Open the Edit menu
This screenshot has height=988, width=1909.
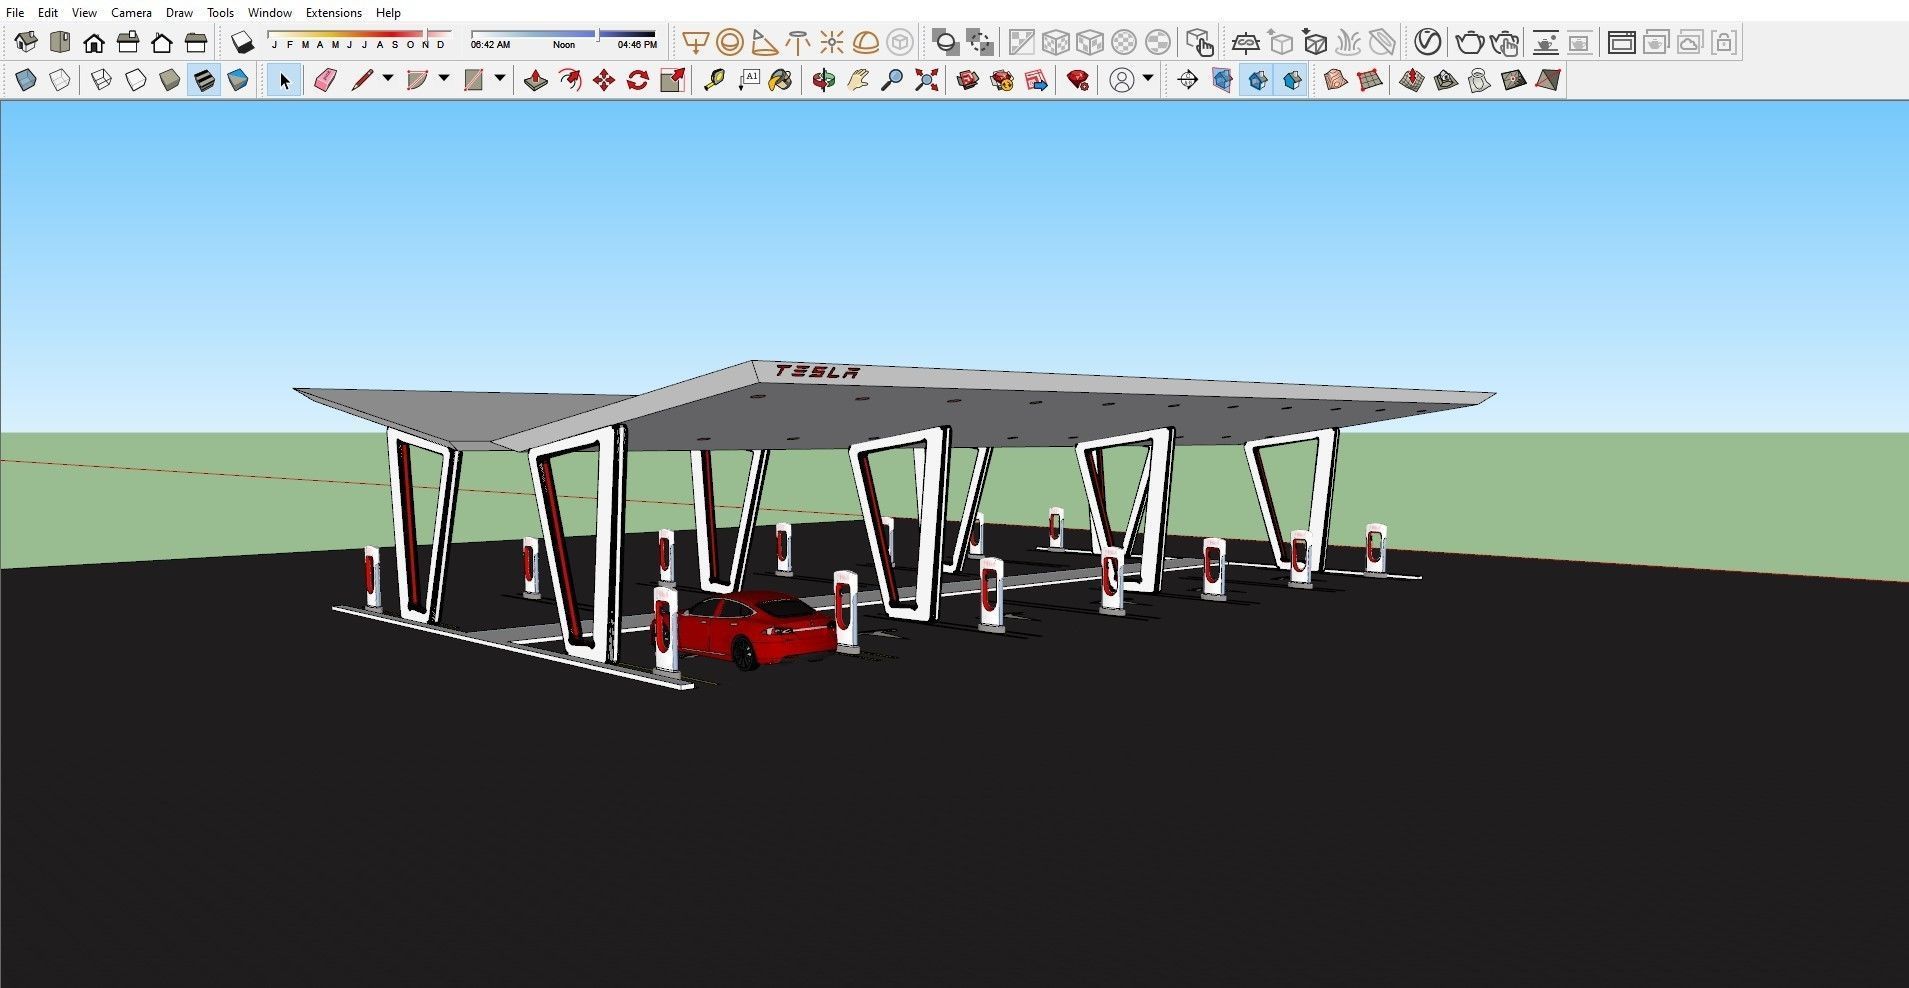48,13
